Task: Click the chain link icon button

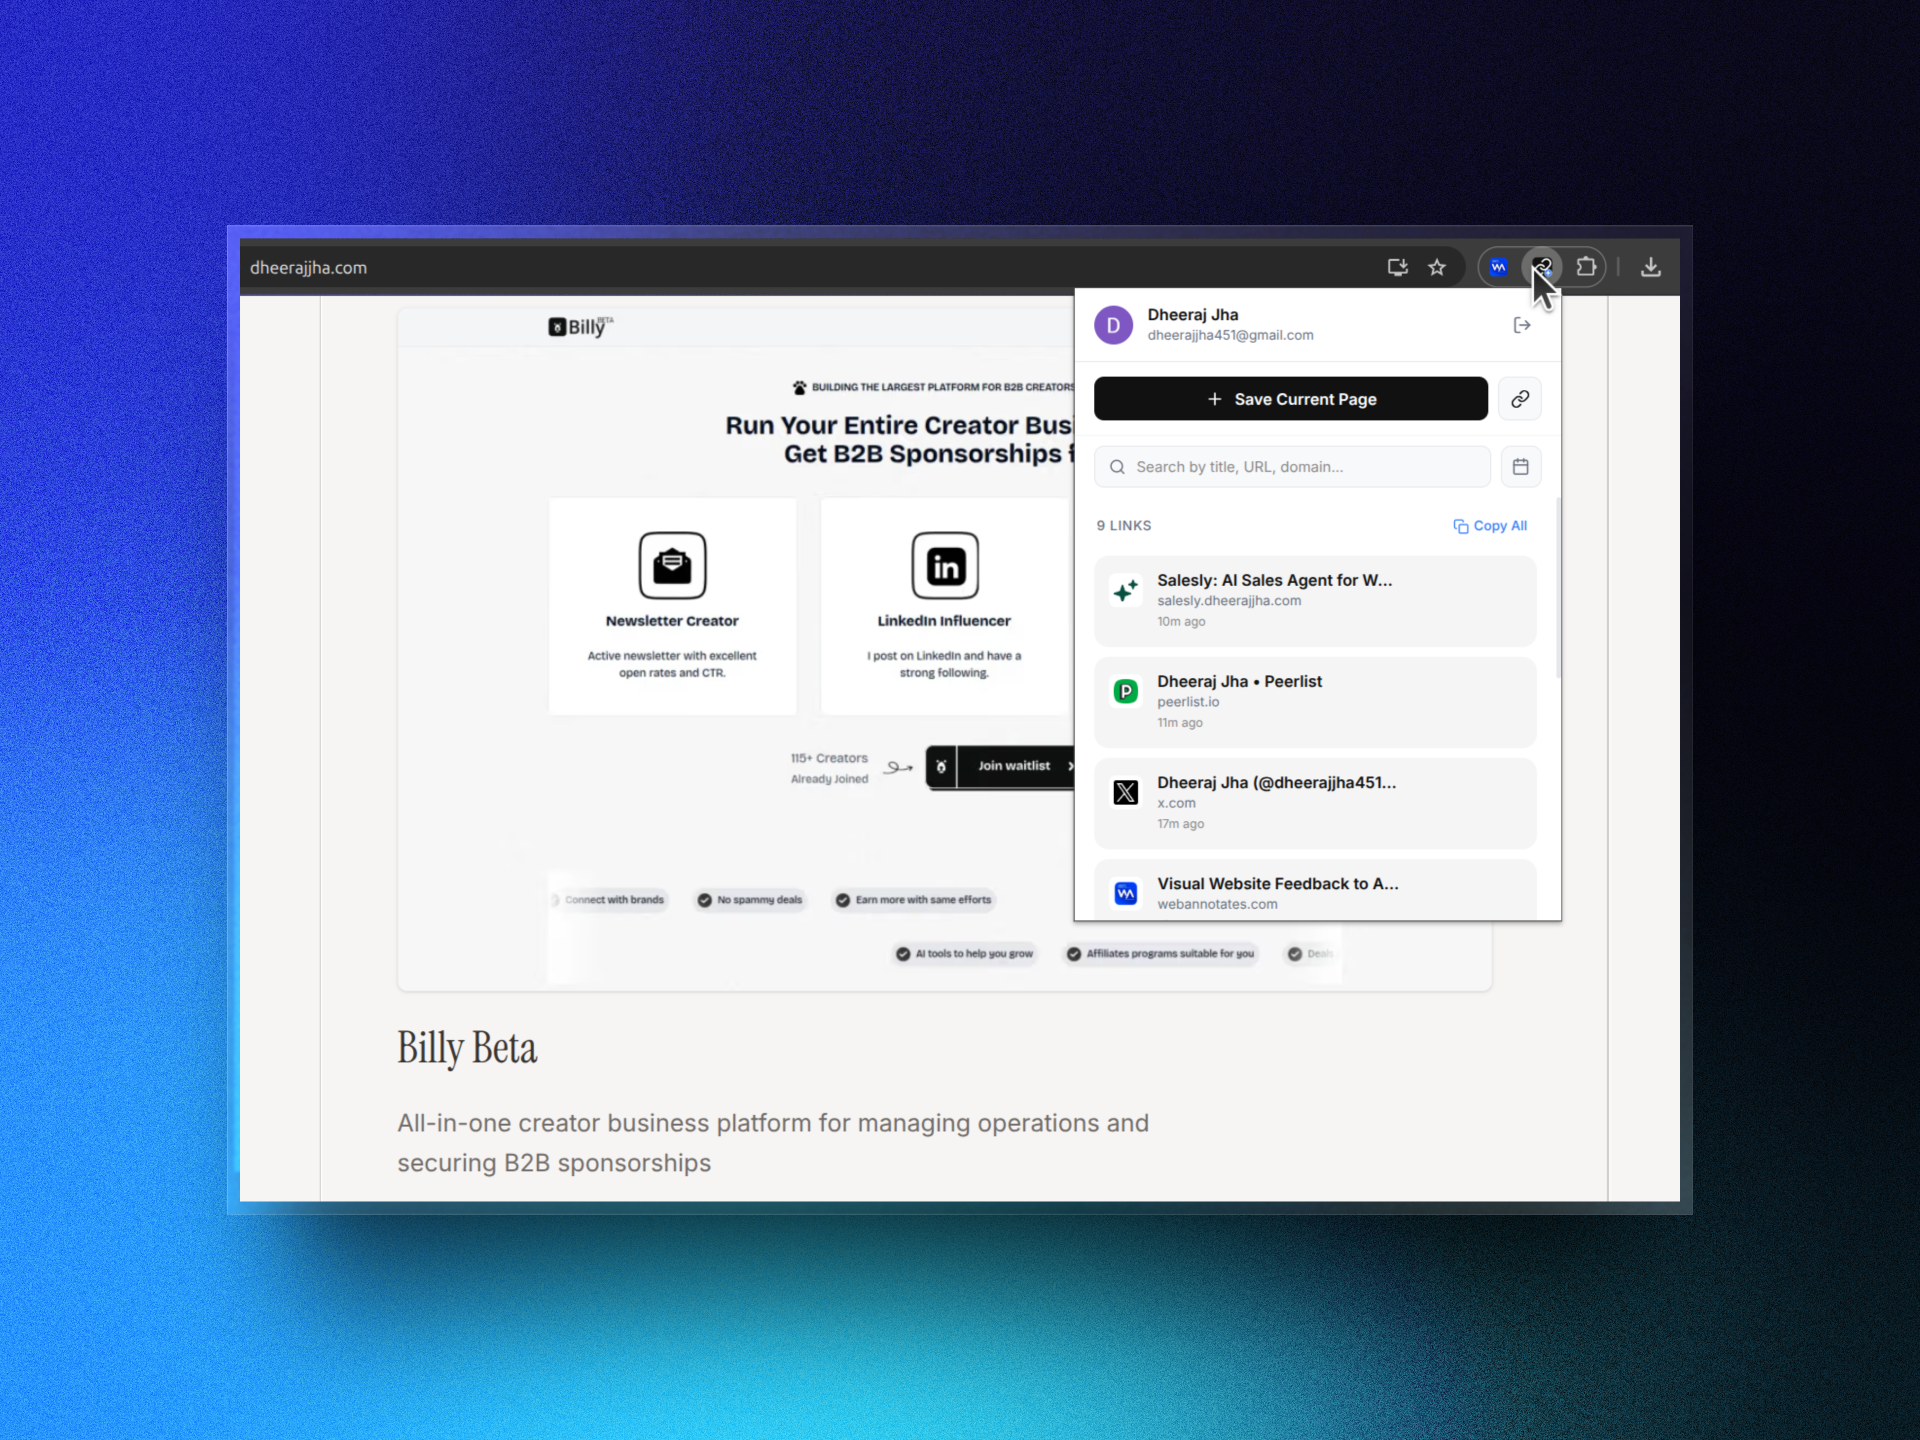Action: [1520, 399]
